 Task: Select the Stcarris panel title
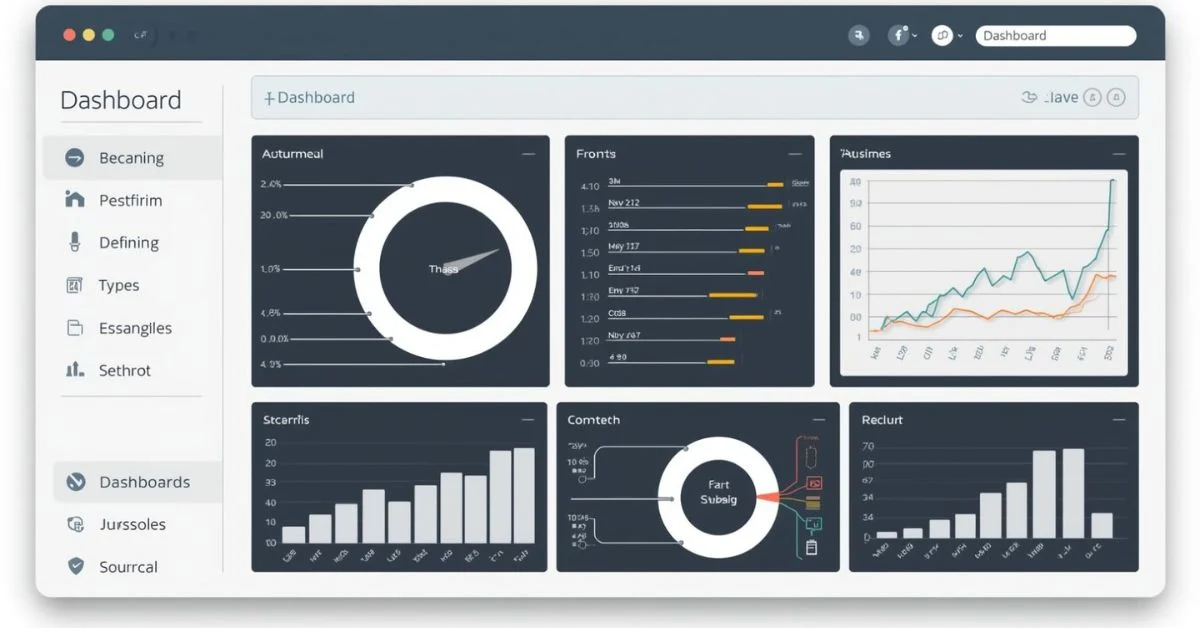[287, 419]
